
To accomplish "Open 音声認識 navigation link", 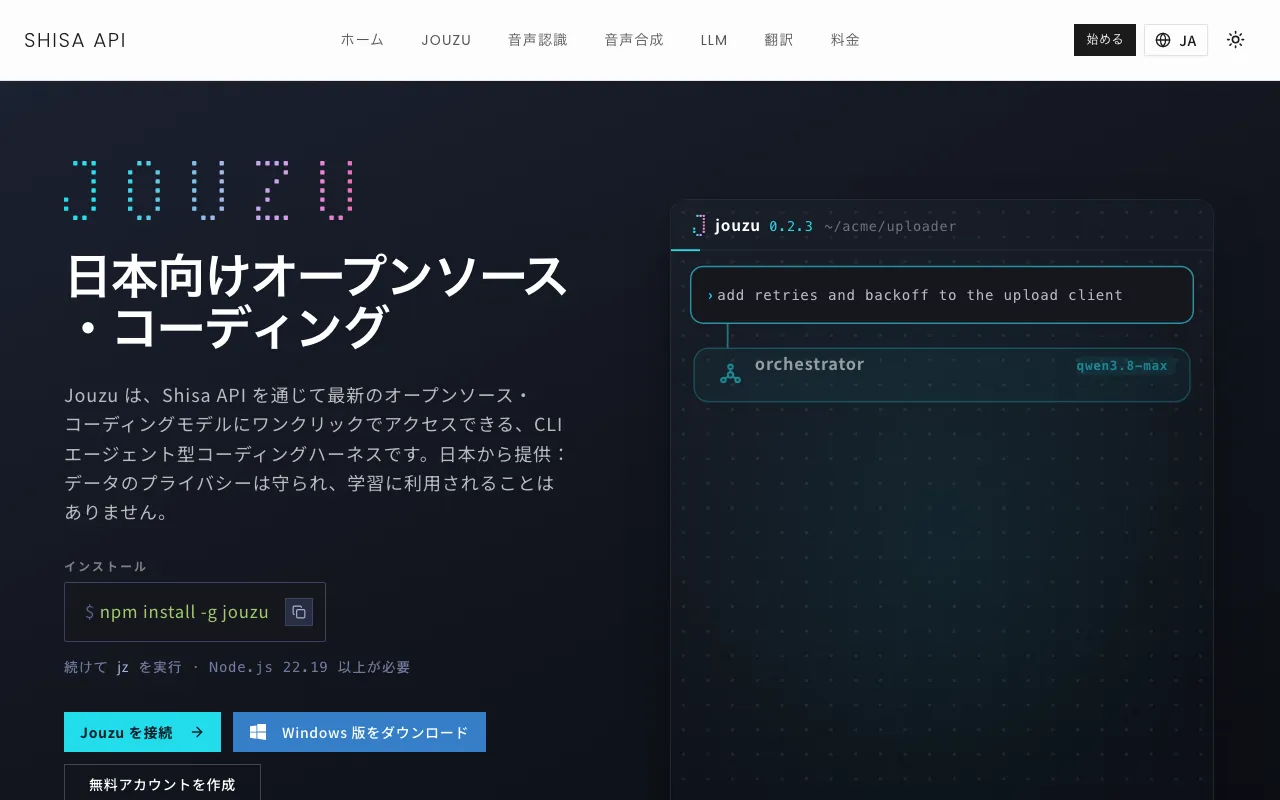I will (538, 40).
